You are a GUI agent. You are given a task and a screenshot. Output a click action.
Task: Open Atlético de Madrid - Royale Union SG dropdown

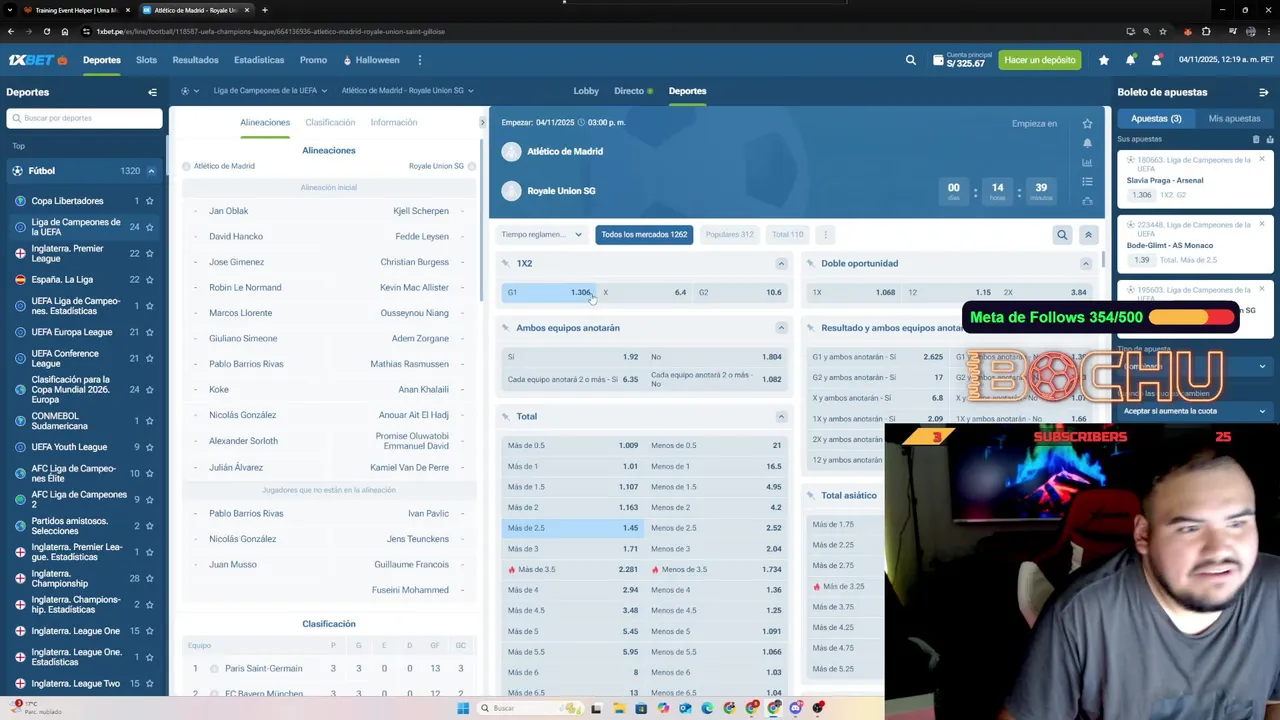pyautogui.click(x=407, y=91)
